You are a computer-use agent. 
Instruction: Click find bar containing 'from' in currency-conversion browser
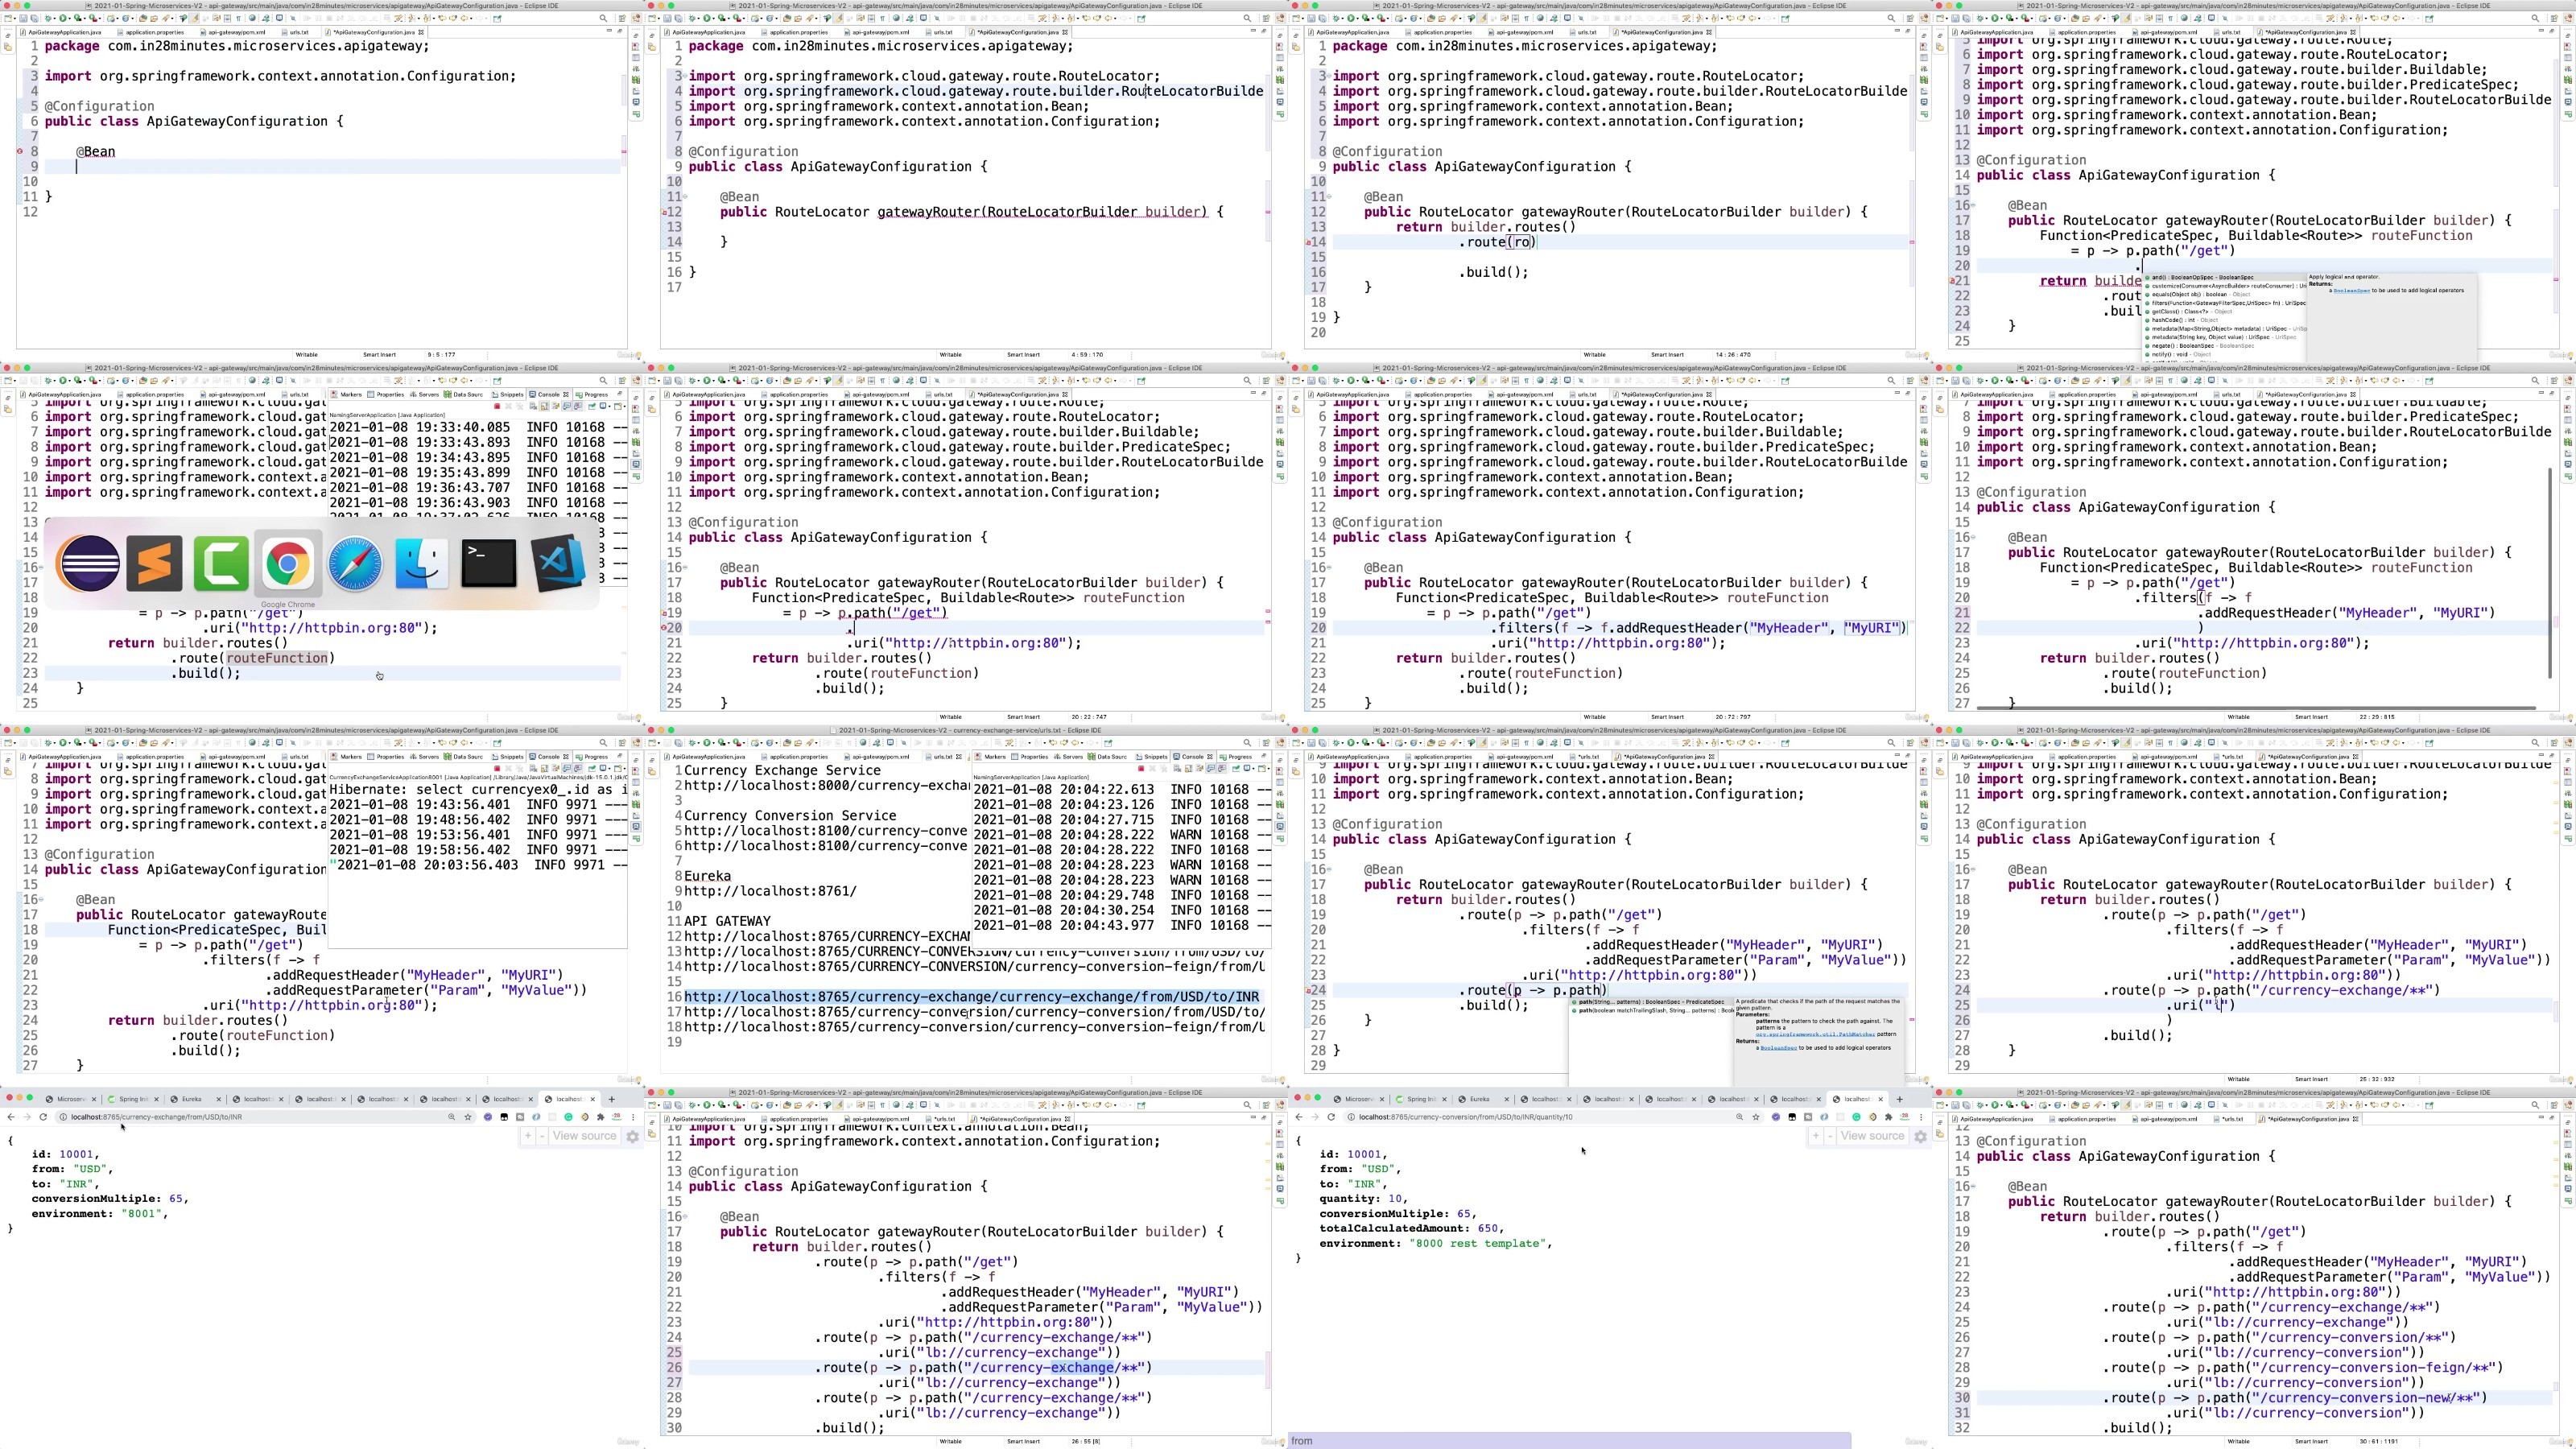1569,1441
